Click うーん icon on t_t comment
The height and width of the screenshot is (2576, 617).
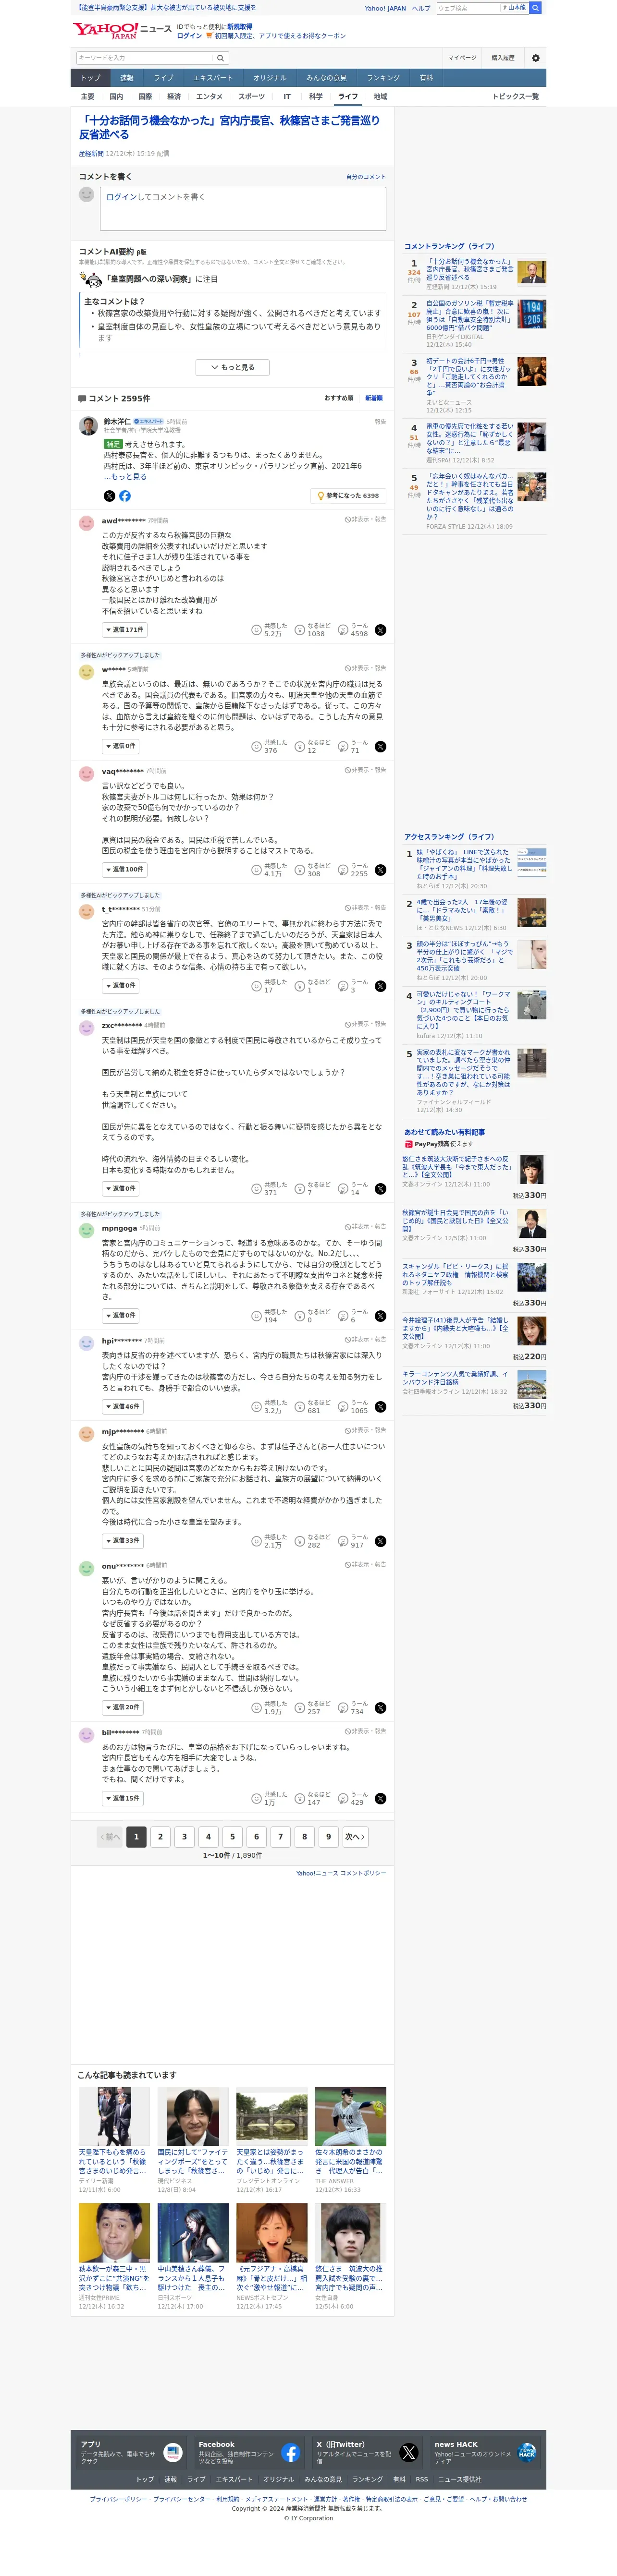(x=343, y=987)
